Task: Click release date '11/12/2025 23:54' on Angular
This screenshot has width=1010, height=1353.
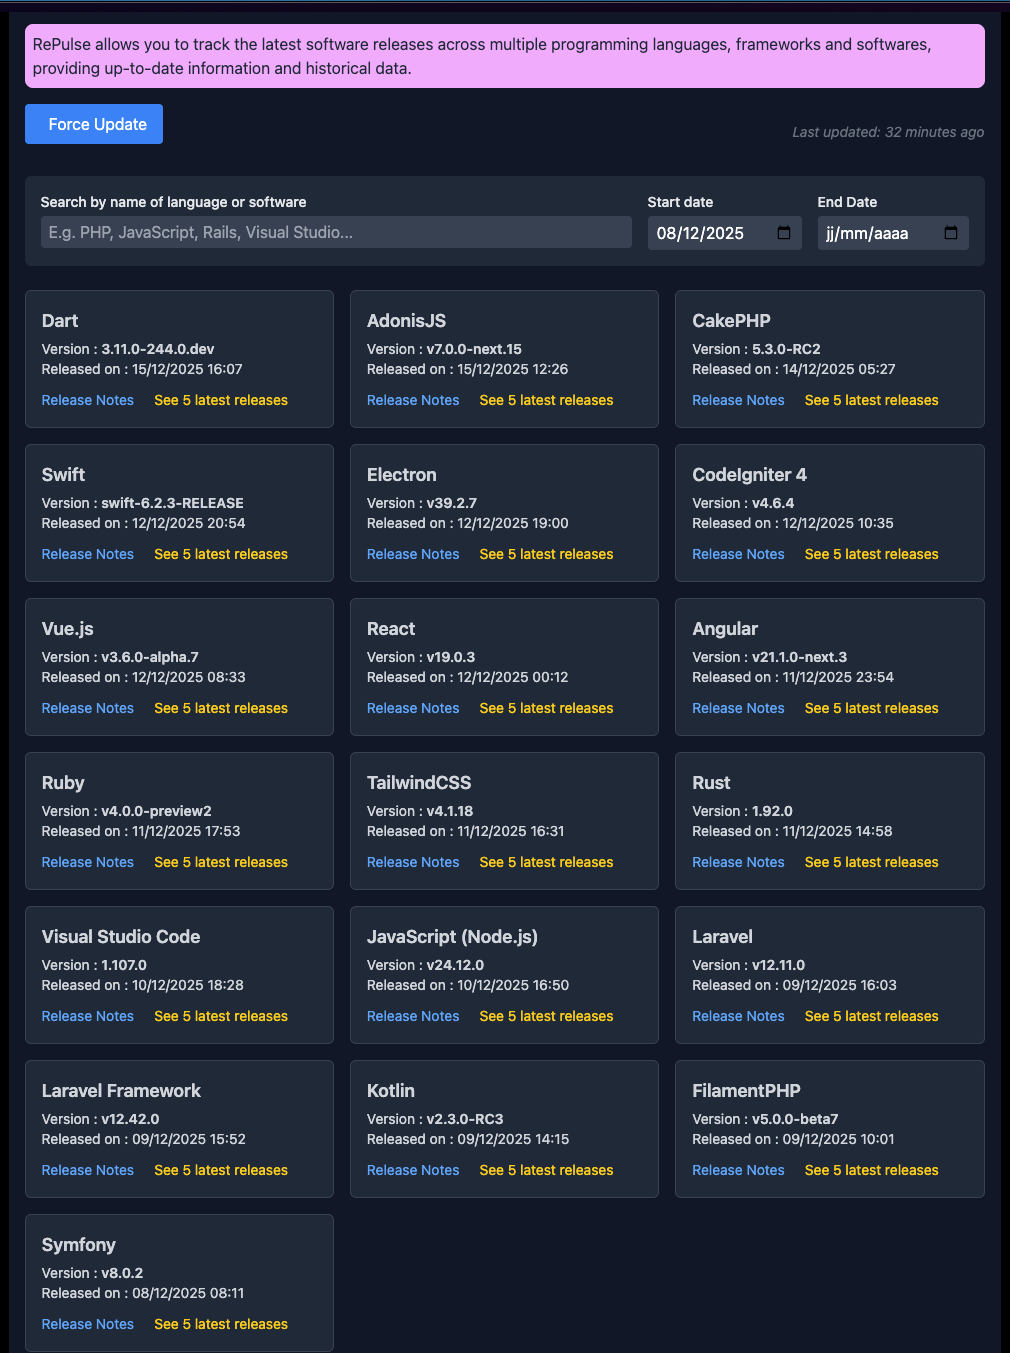Action: tap(838, 677)
